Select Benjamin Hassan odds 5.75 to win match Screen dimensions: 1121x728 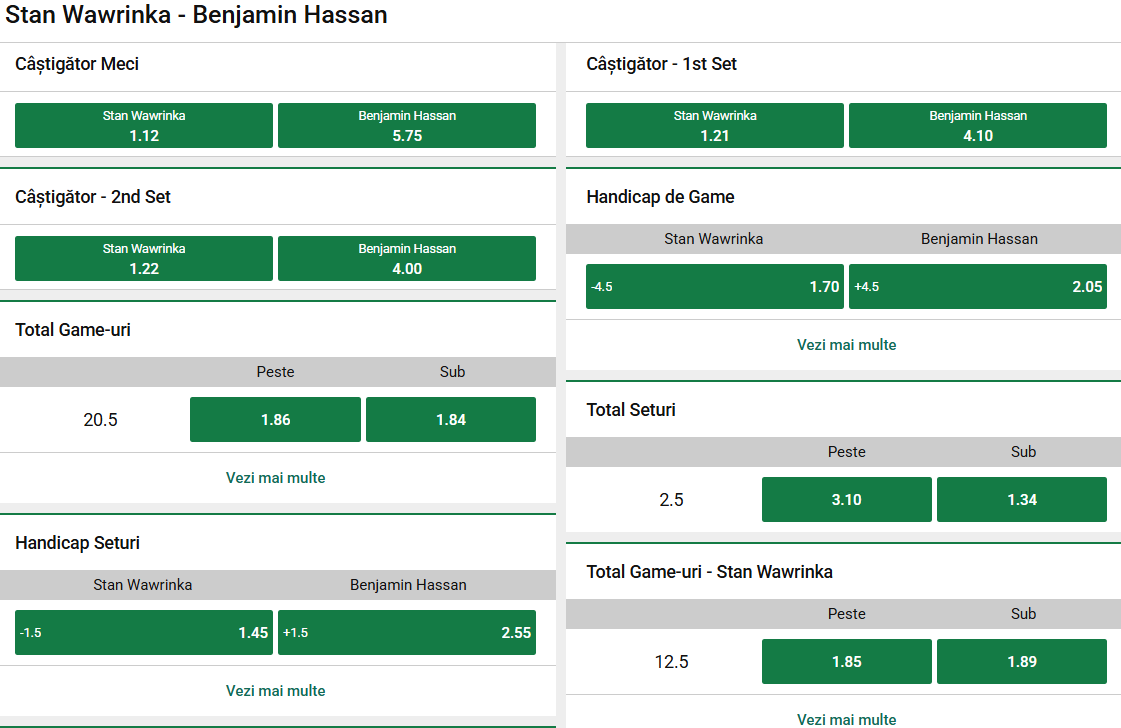[406, 125]
